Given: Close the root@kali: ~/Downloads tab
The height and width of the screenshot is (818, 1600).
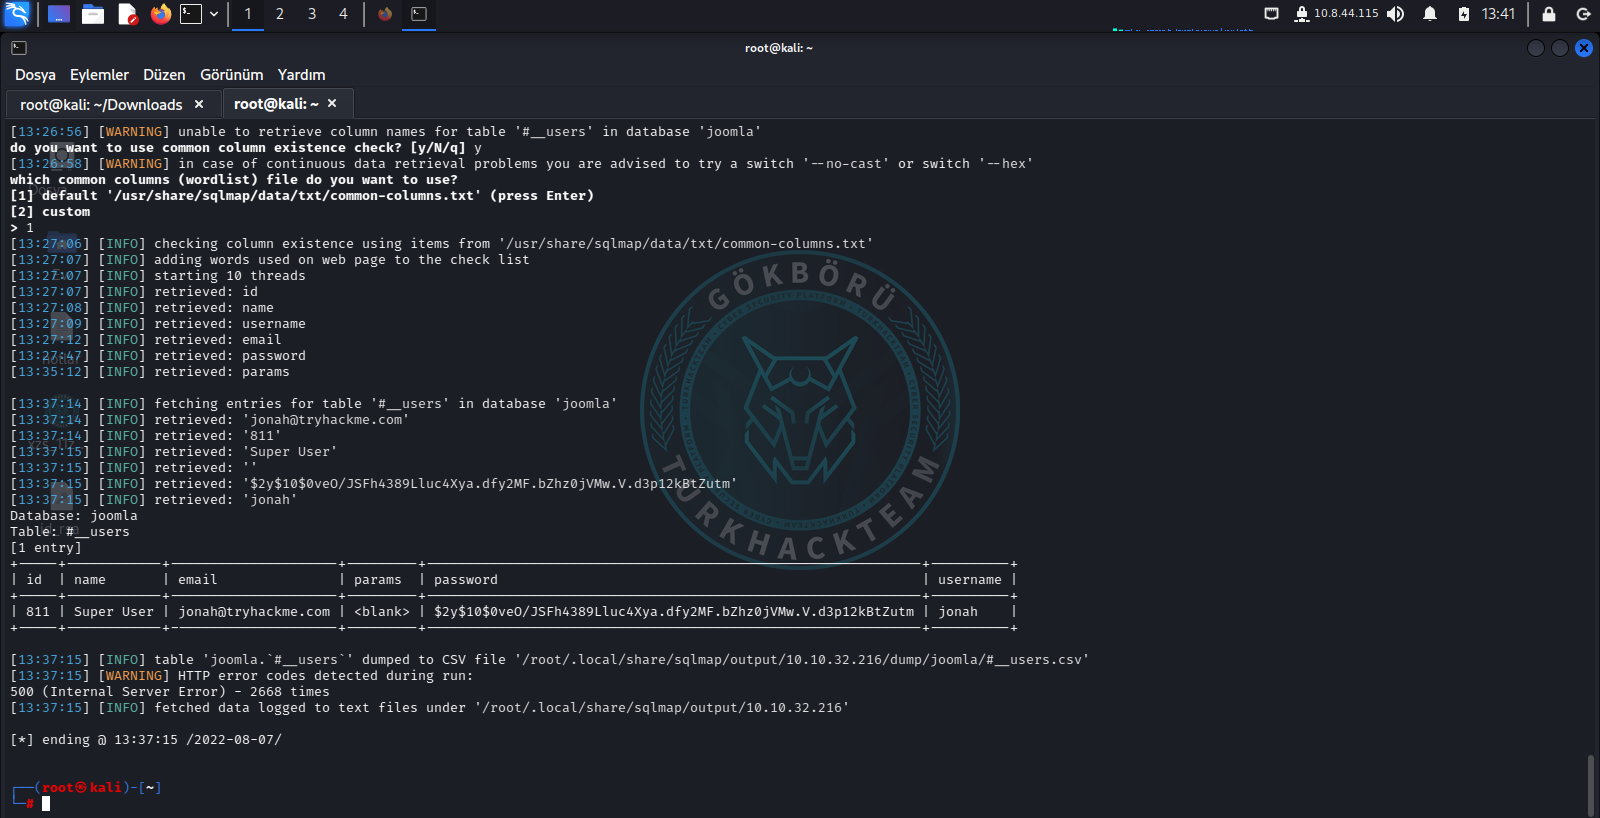Looking at the screenshot, I should pos(199,104).
